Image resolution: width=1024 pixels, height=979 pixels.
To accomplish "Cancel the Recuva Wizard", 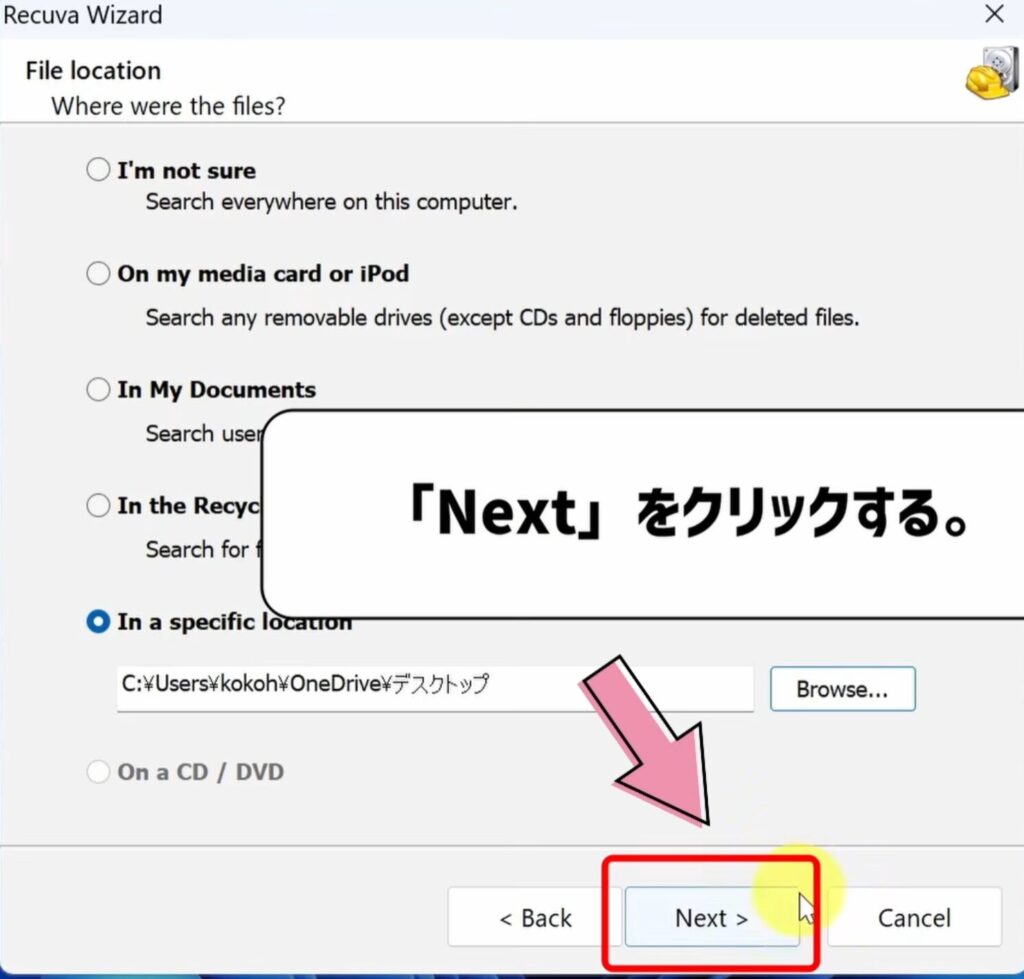I will click(x=913, y=917).
